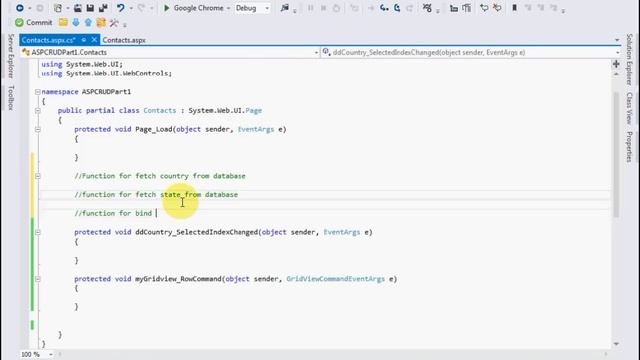Click the Save icon in toolbar
Viewport: 640px width, 360px height.
coord(90,8)
